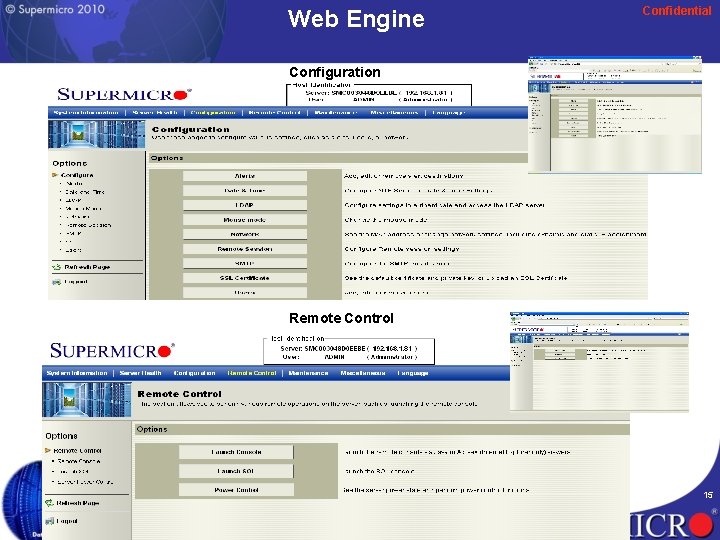
Task: Click the Configuration page heading text
Action: coord(191,129)
